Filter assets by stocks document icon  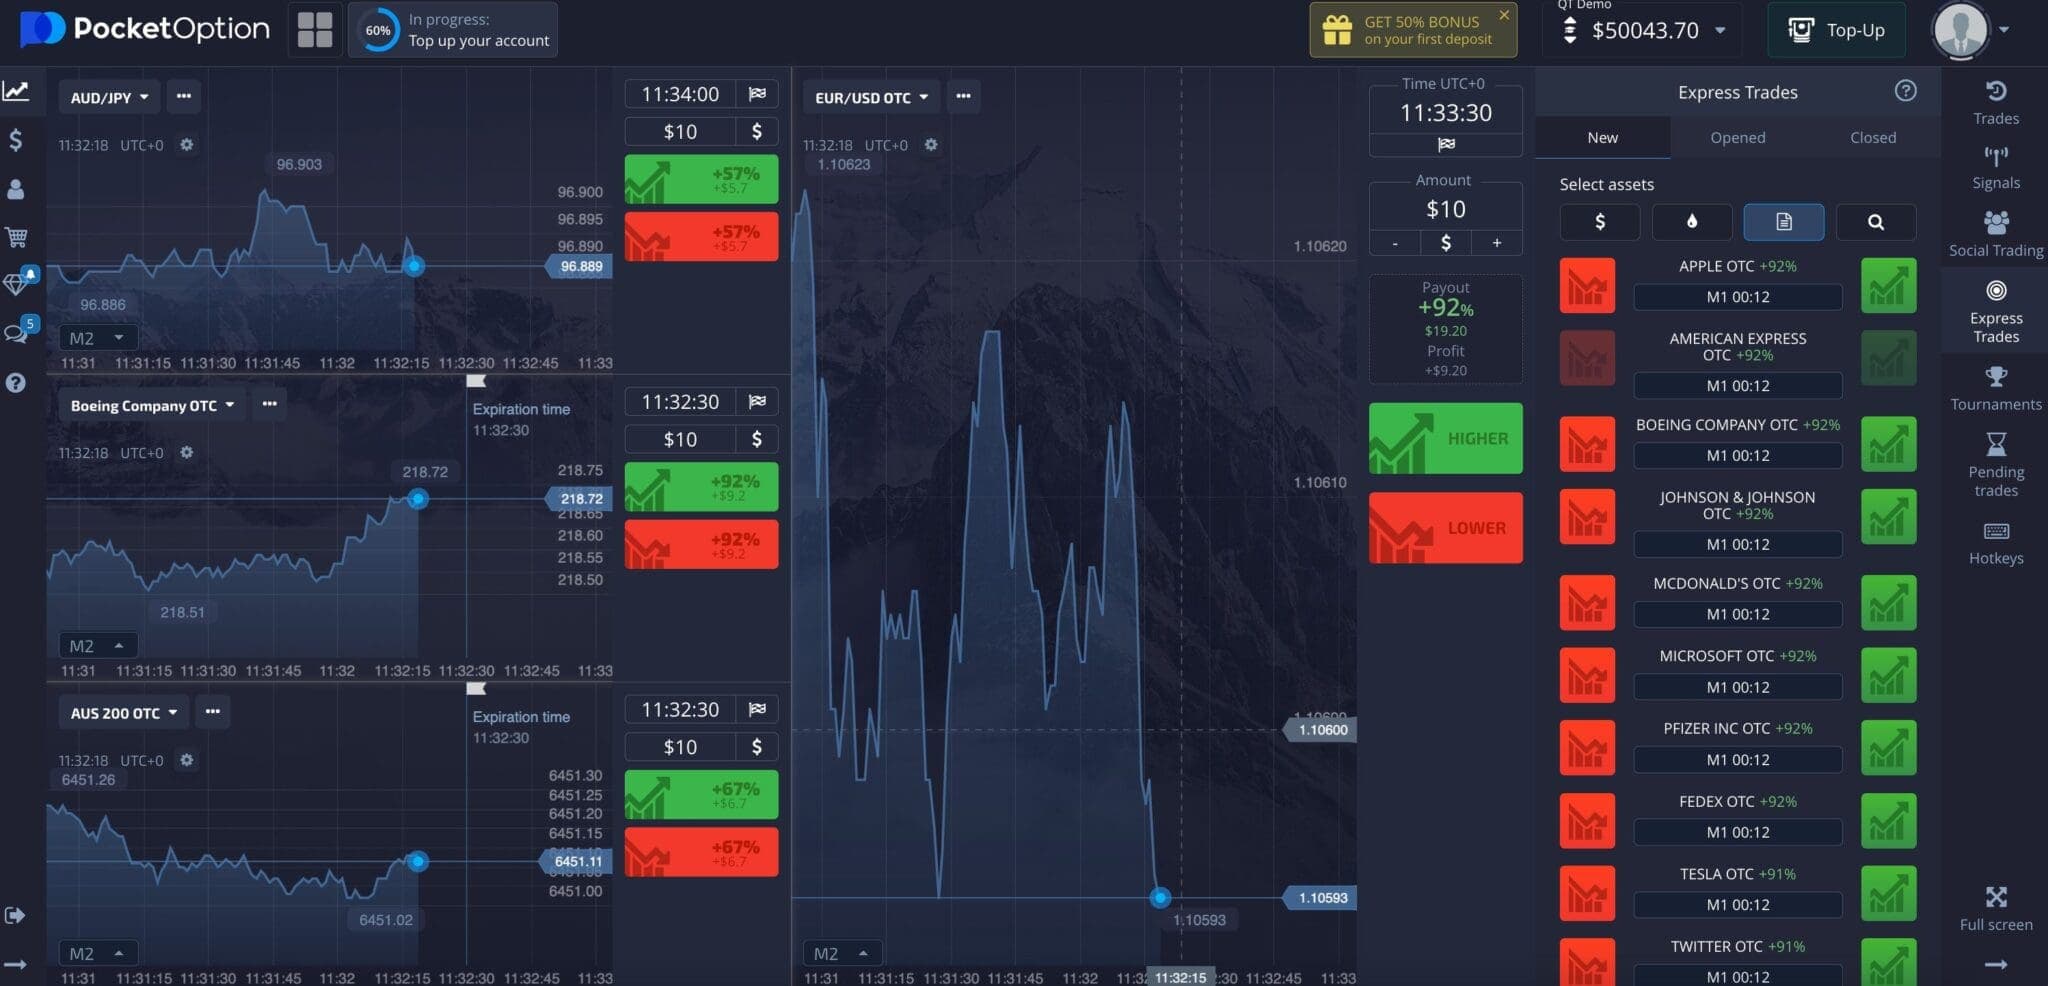pos(1783,222)
